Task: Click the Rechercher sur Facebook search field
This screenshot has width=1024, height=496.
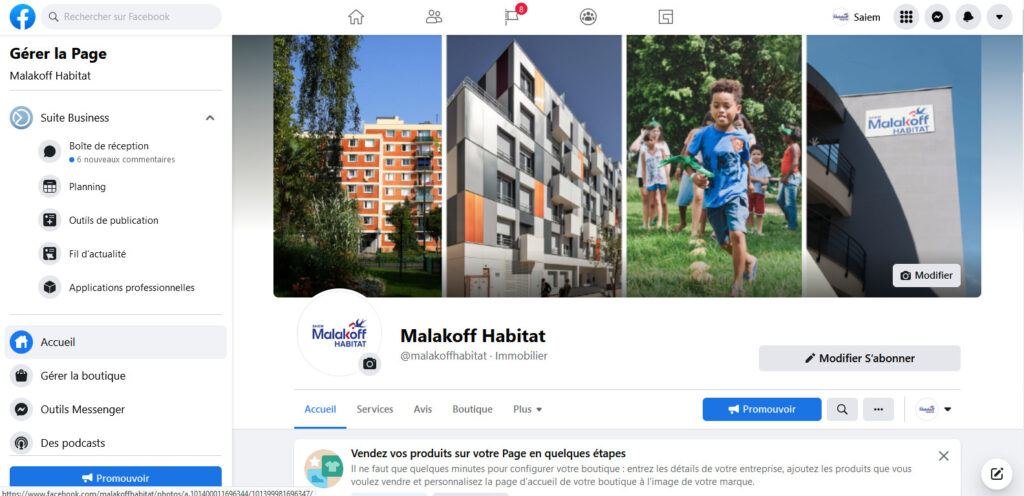Action: point(131,17)
